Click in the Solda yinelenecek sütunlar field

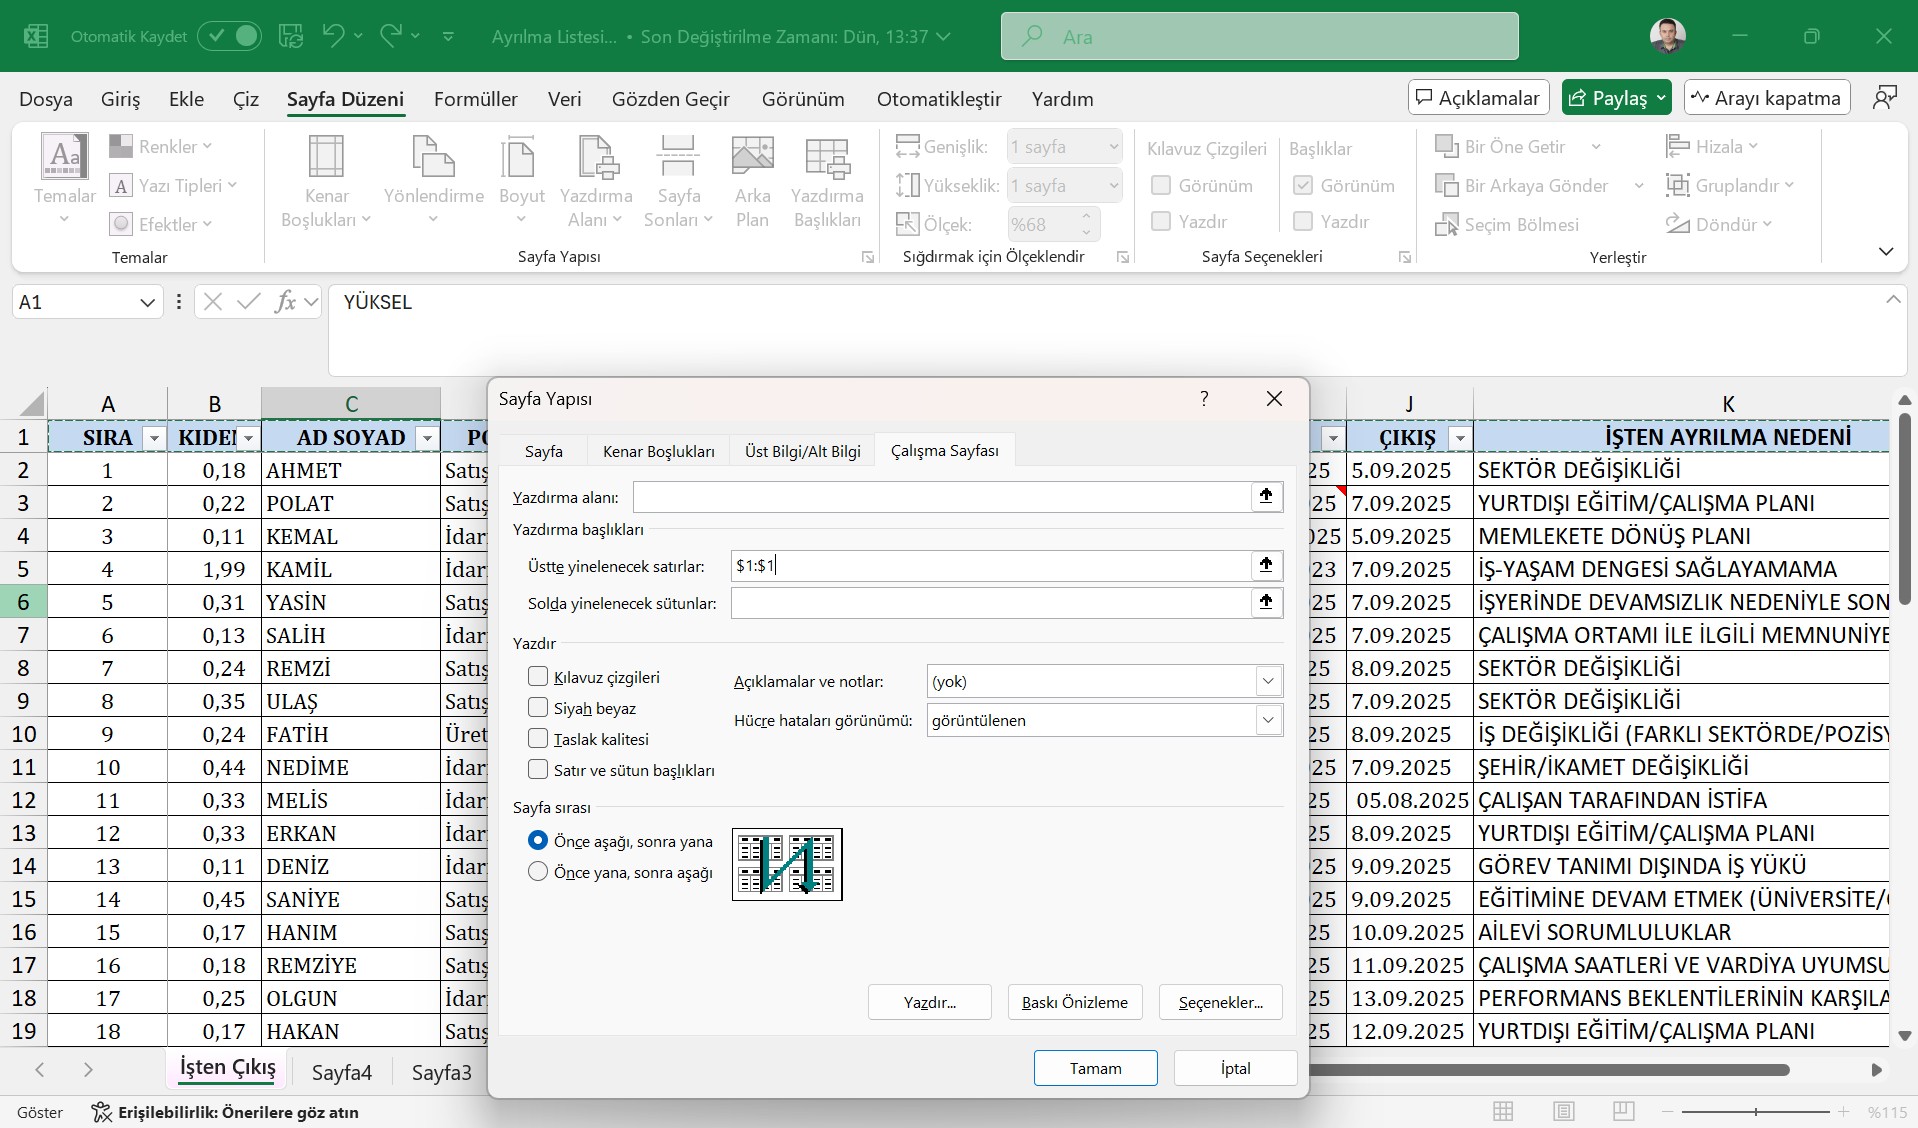(x=990, y=603)
